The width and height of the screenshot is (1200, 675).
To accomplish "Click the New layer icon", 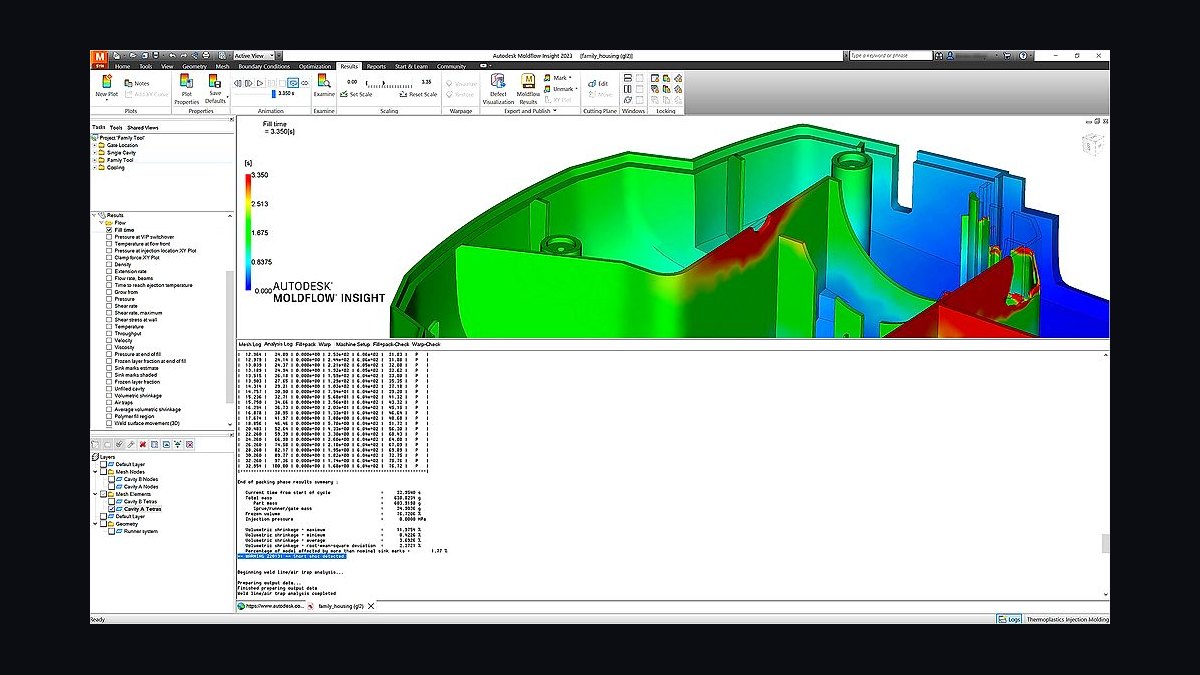I will (96, 444).
